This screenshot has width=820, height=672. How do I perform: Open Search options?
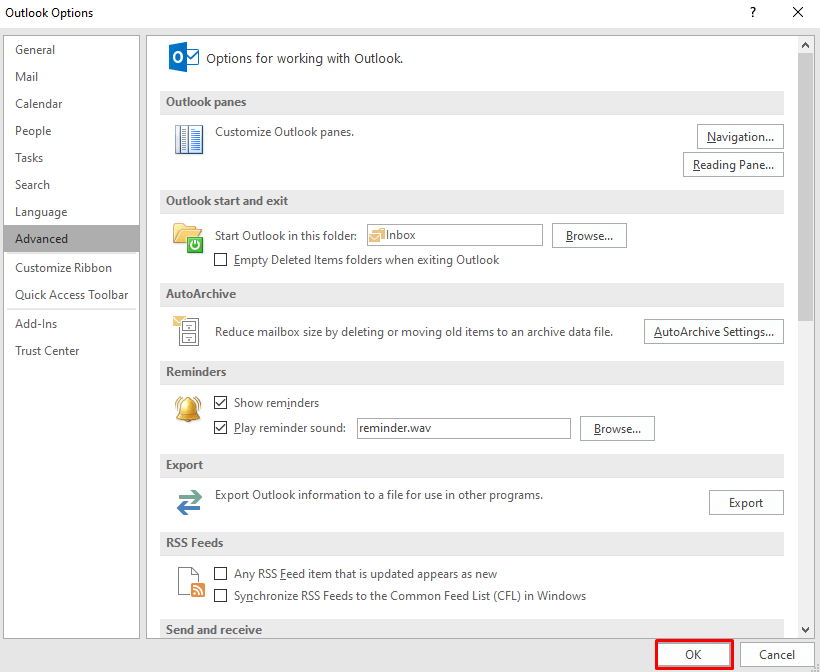pos(72,185)
